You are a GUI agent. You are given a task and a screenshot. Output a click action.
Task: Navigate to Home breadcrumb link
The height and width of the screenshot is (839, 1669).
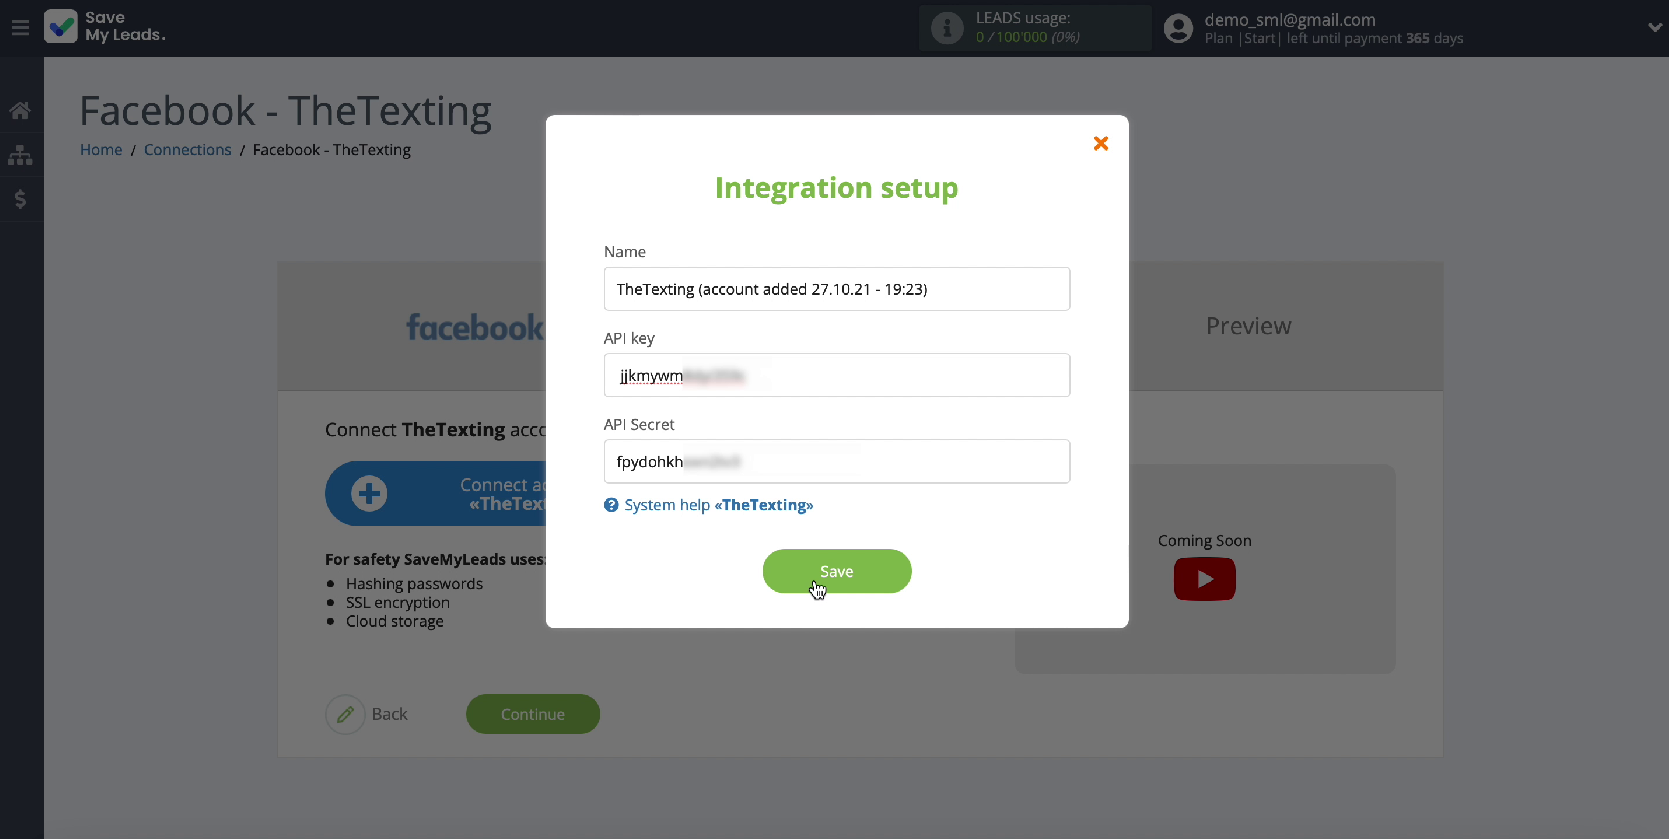[101, 150]
